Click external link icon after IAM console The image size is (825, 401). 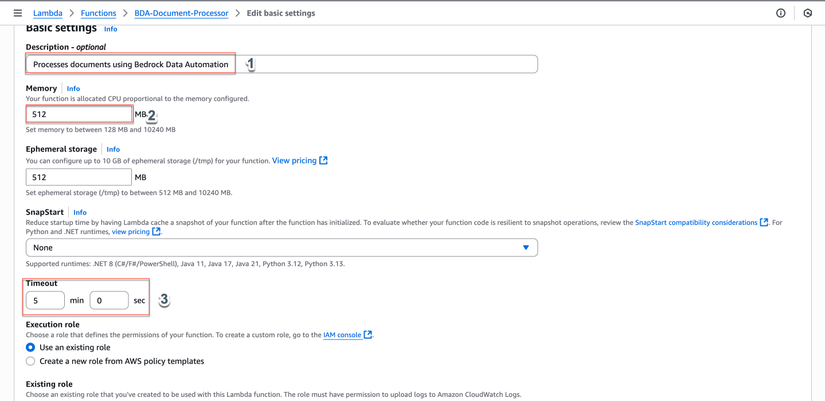pyautogui.click(x=368, y=335)
